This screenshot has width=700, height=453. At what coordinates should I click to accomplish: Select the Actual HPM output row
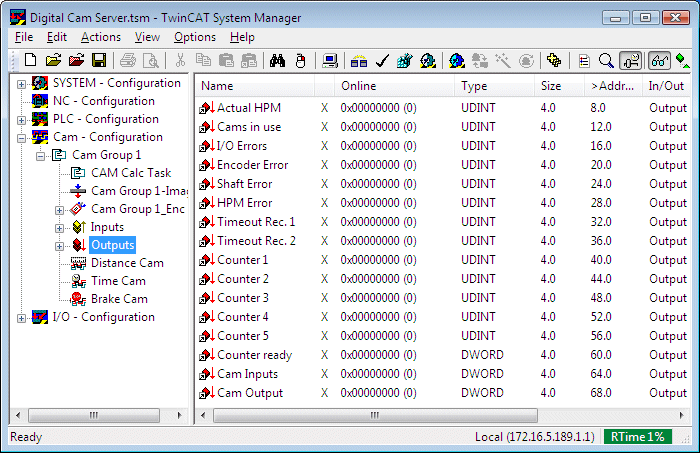click(x=442, y=108)
